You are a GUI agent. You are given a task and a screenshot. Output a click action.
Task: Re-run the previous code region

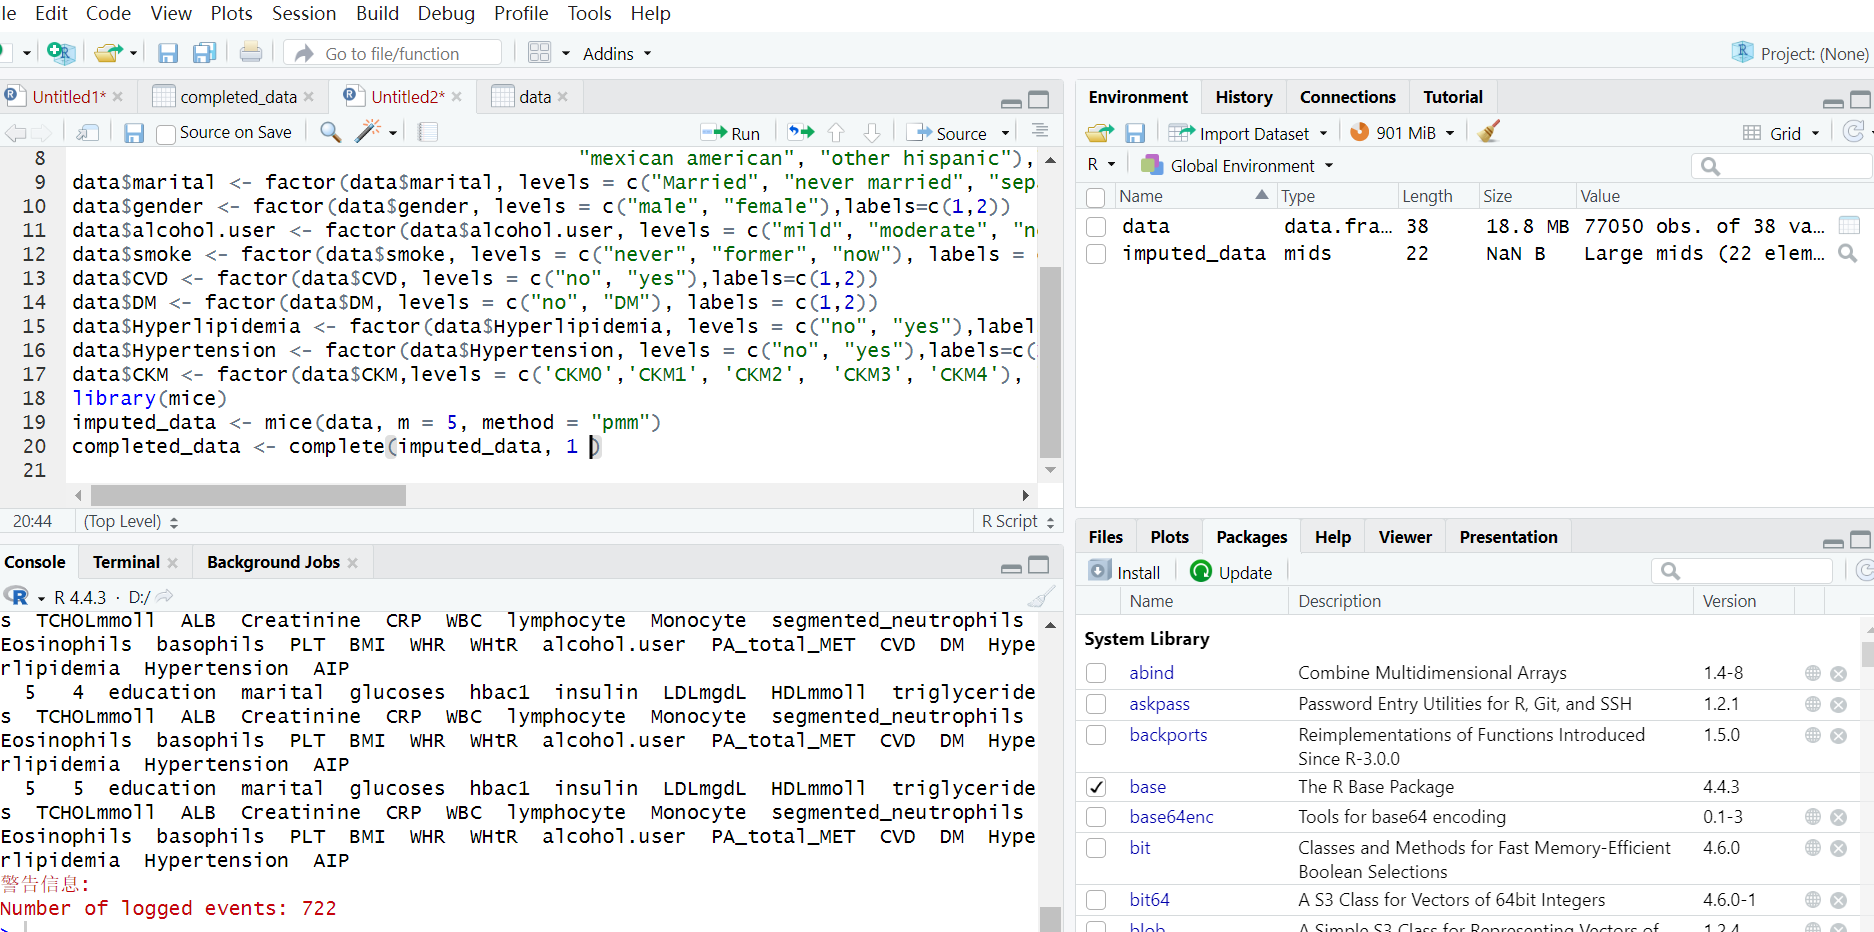pyautogui.click(x=800, y=132)
